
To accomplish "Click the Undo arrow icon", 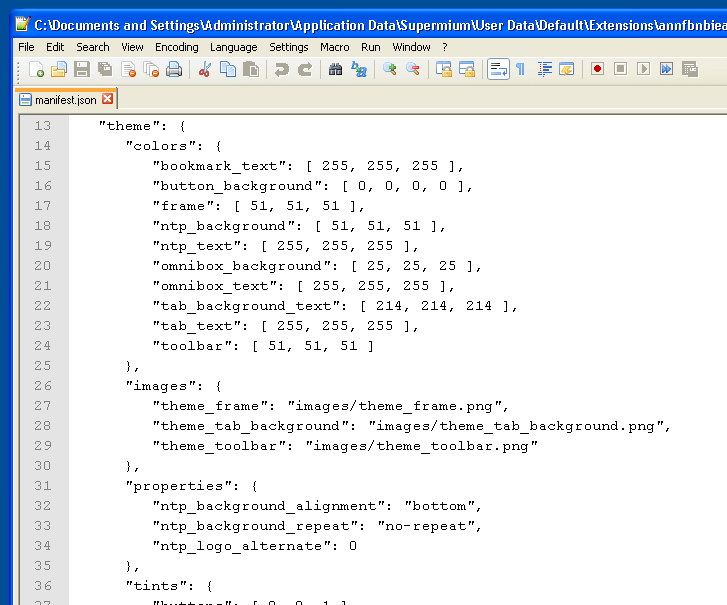I will point(282,69).
